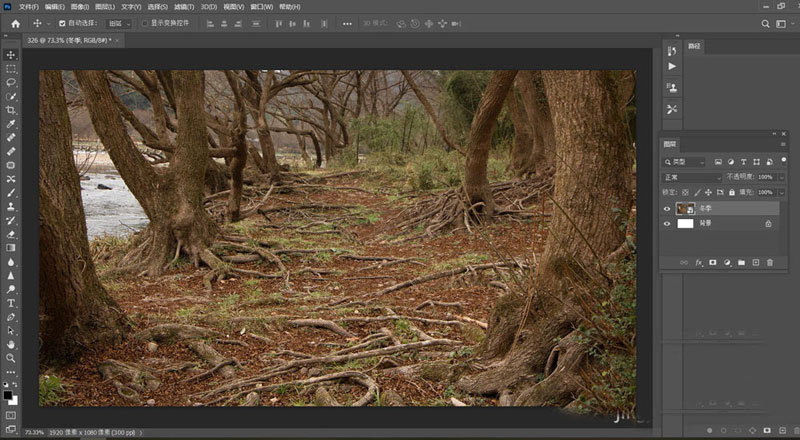The image size is (800, 440).
Task: Open layer styles with the fx icon
Action: click(x=699, y=262)
